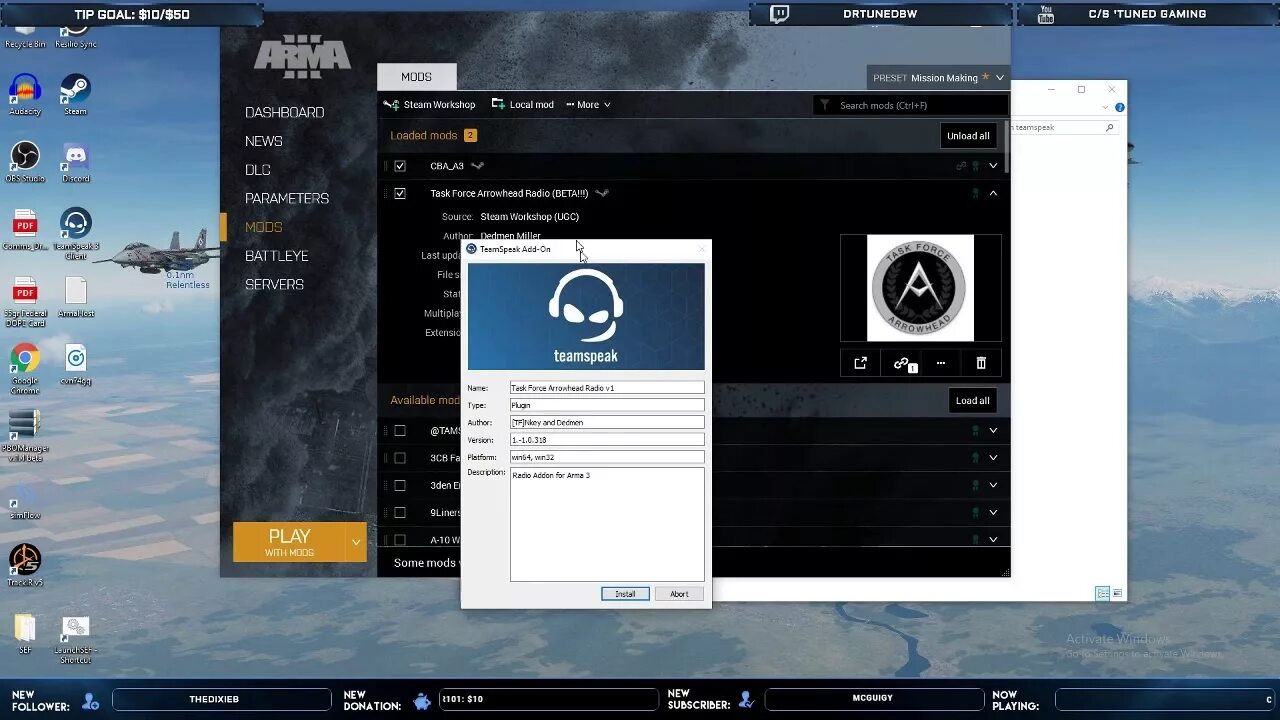Open Explorer help question mark icon
Viewport: 1280px width, 720px height.
tap(1120, 107)
